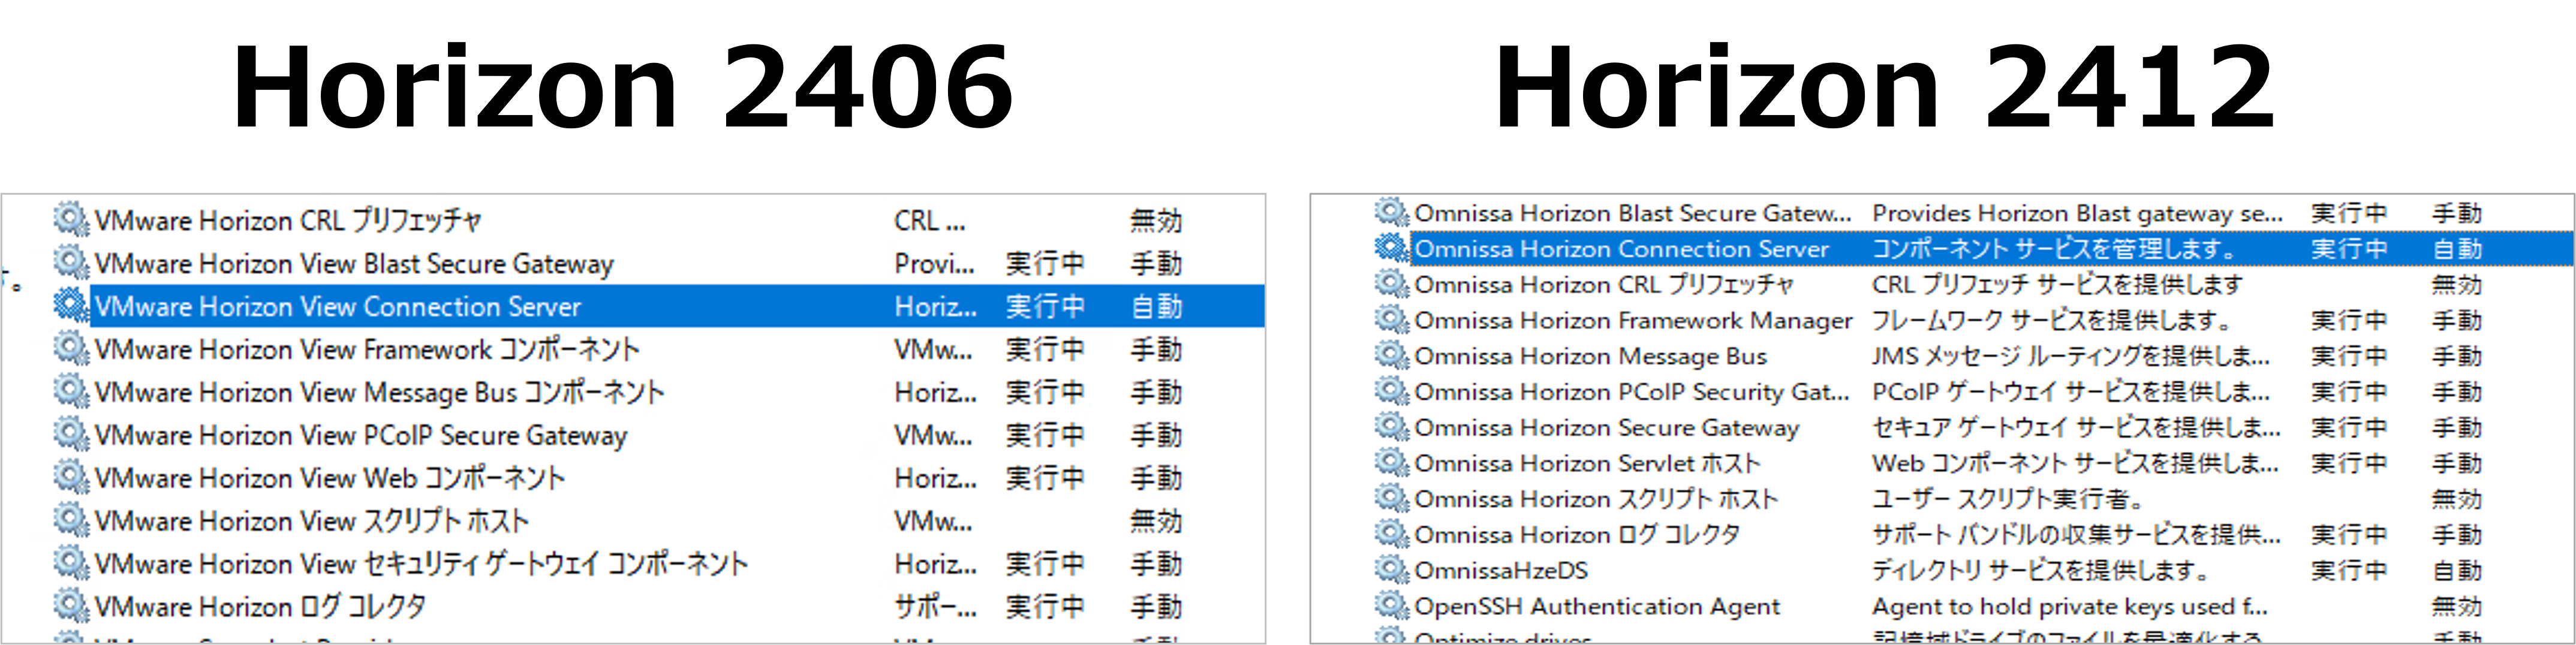Screen dimensions: 2576x645
Task: Select Omnissa Horizon ログ コレクタ name
Action: 1577,535
